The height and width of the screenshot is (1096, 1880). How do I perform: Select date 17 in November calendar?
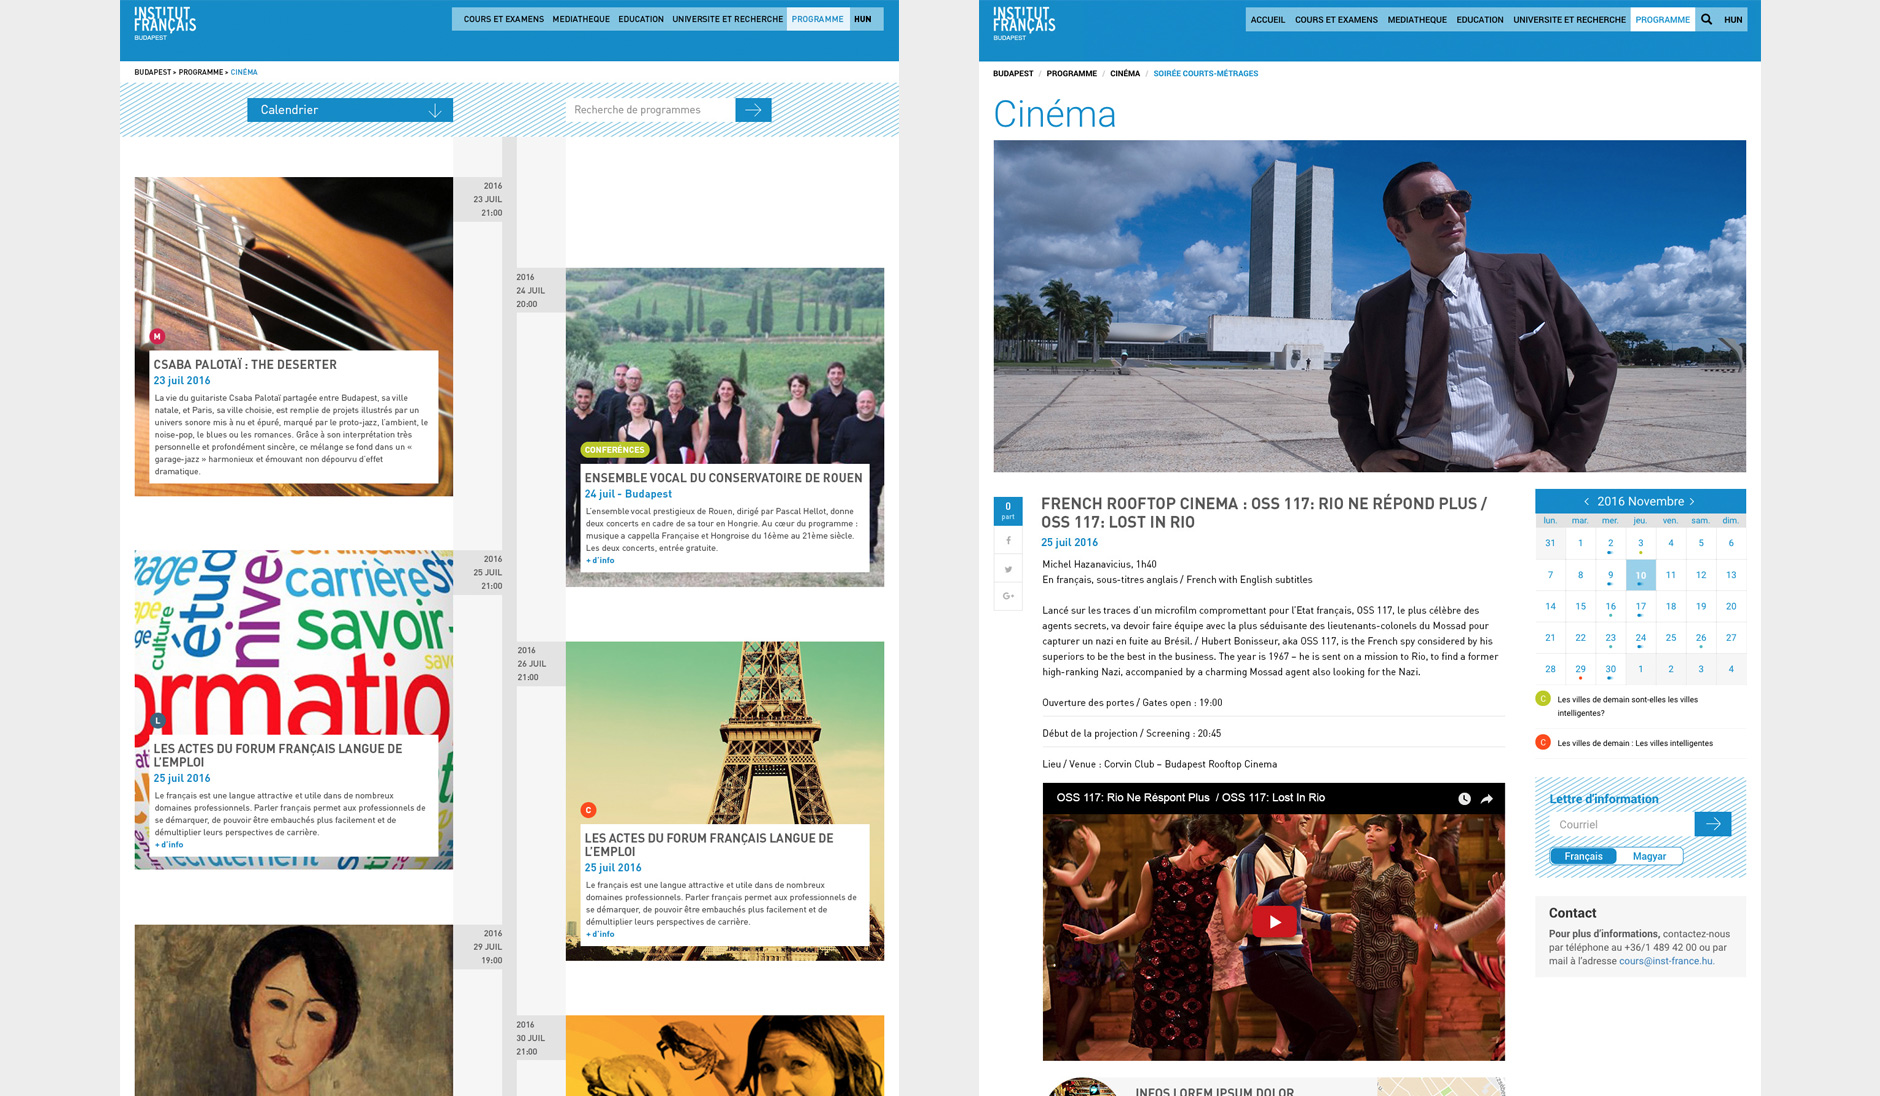pos(1640,606)
